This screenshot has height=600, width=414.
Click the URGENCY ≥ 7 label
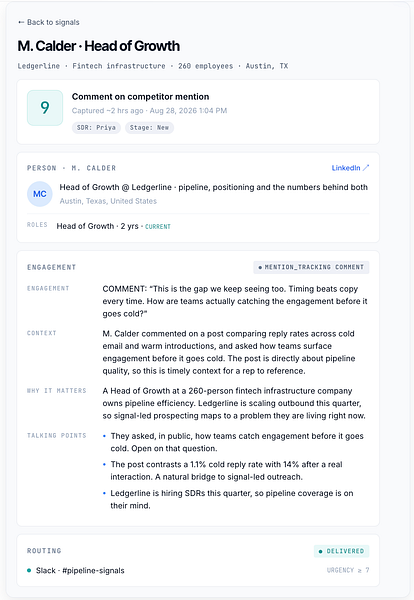348,570
